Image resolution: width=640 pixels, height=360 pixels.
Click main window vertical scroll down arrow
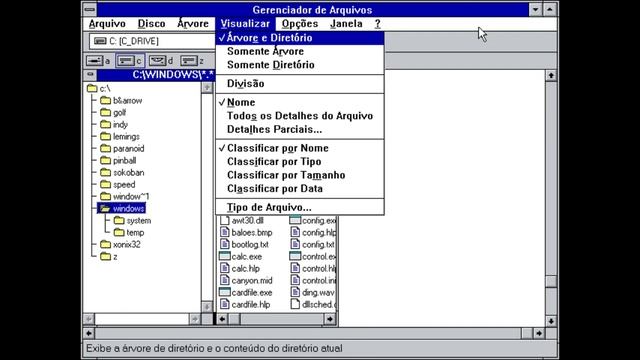click(x=551, y=321)
